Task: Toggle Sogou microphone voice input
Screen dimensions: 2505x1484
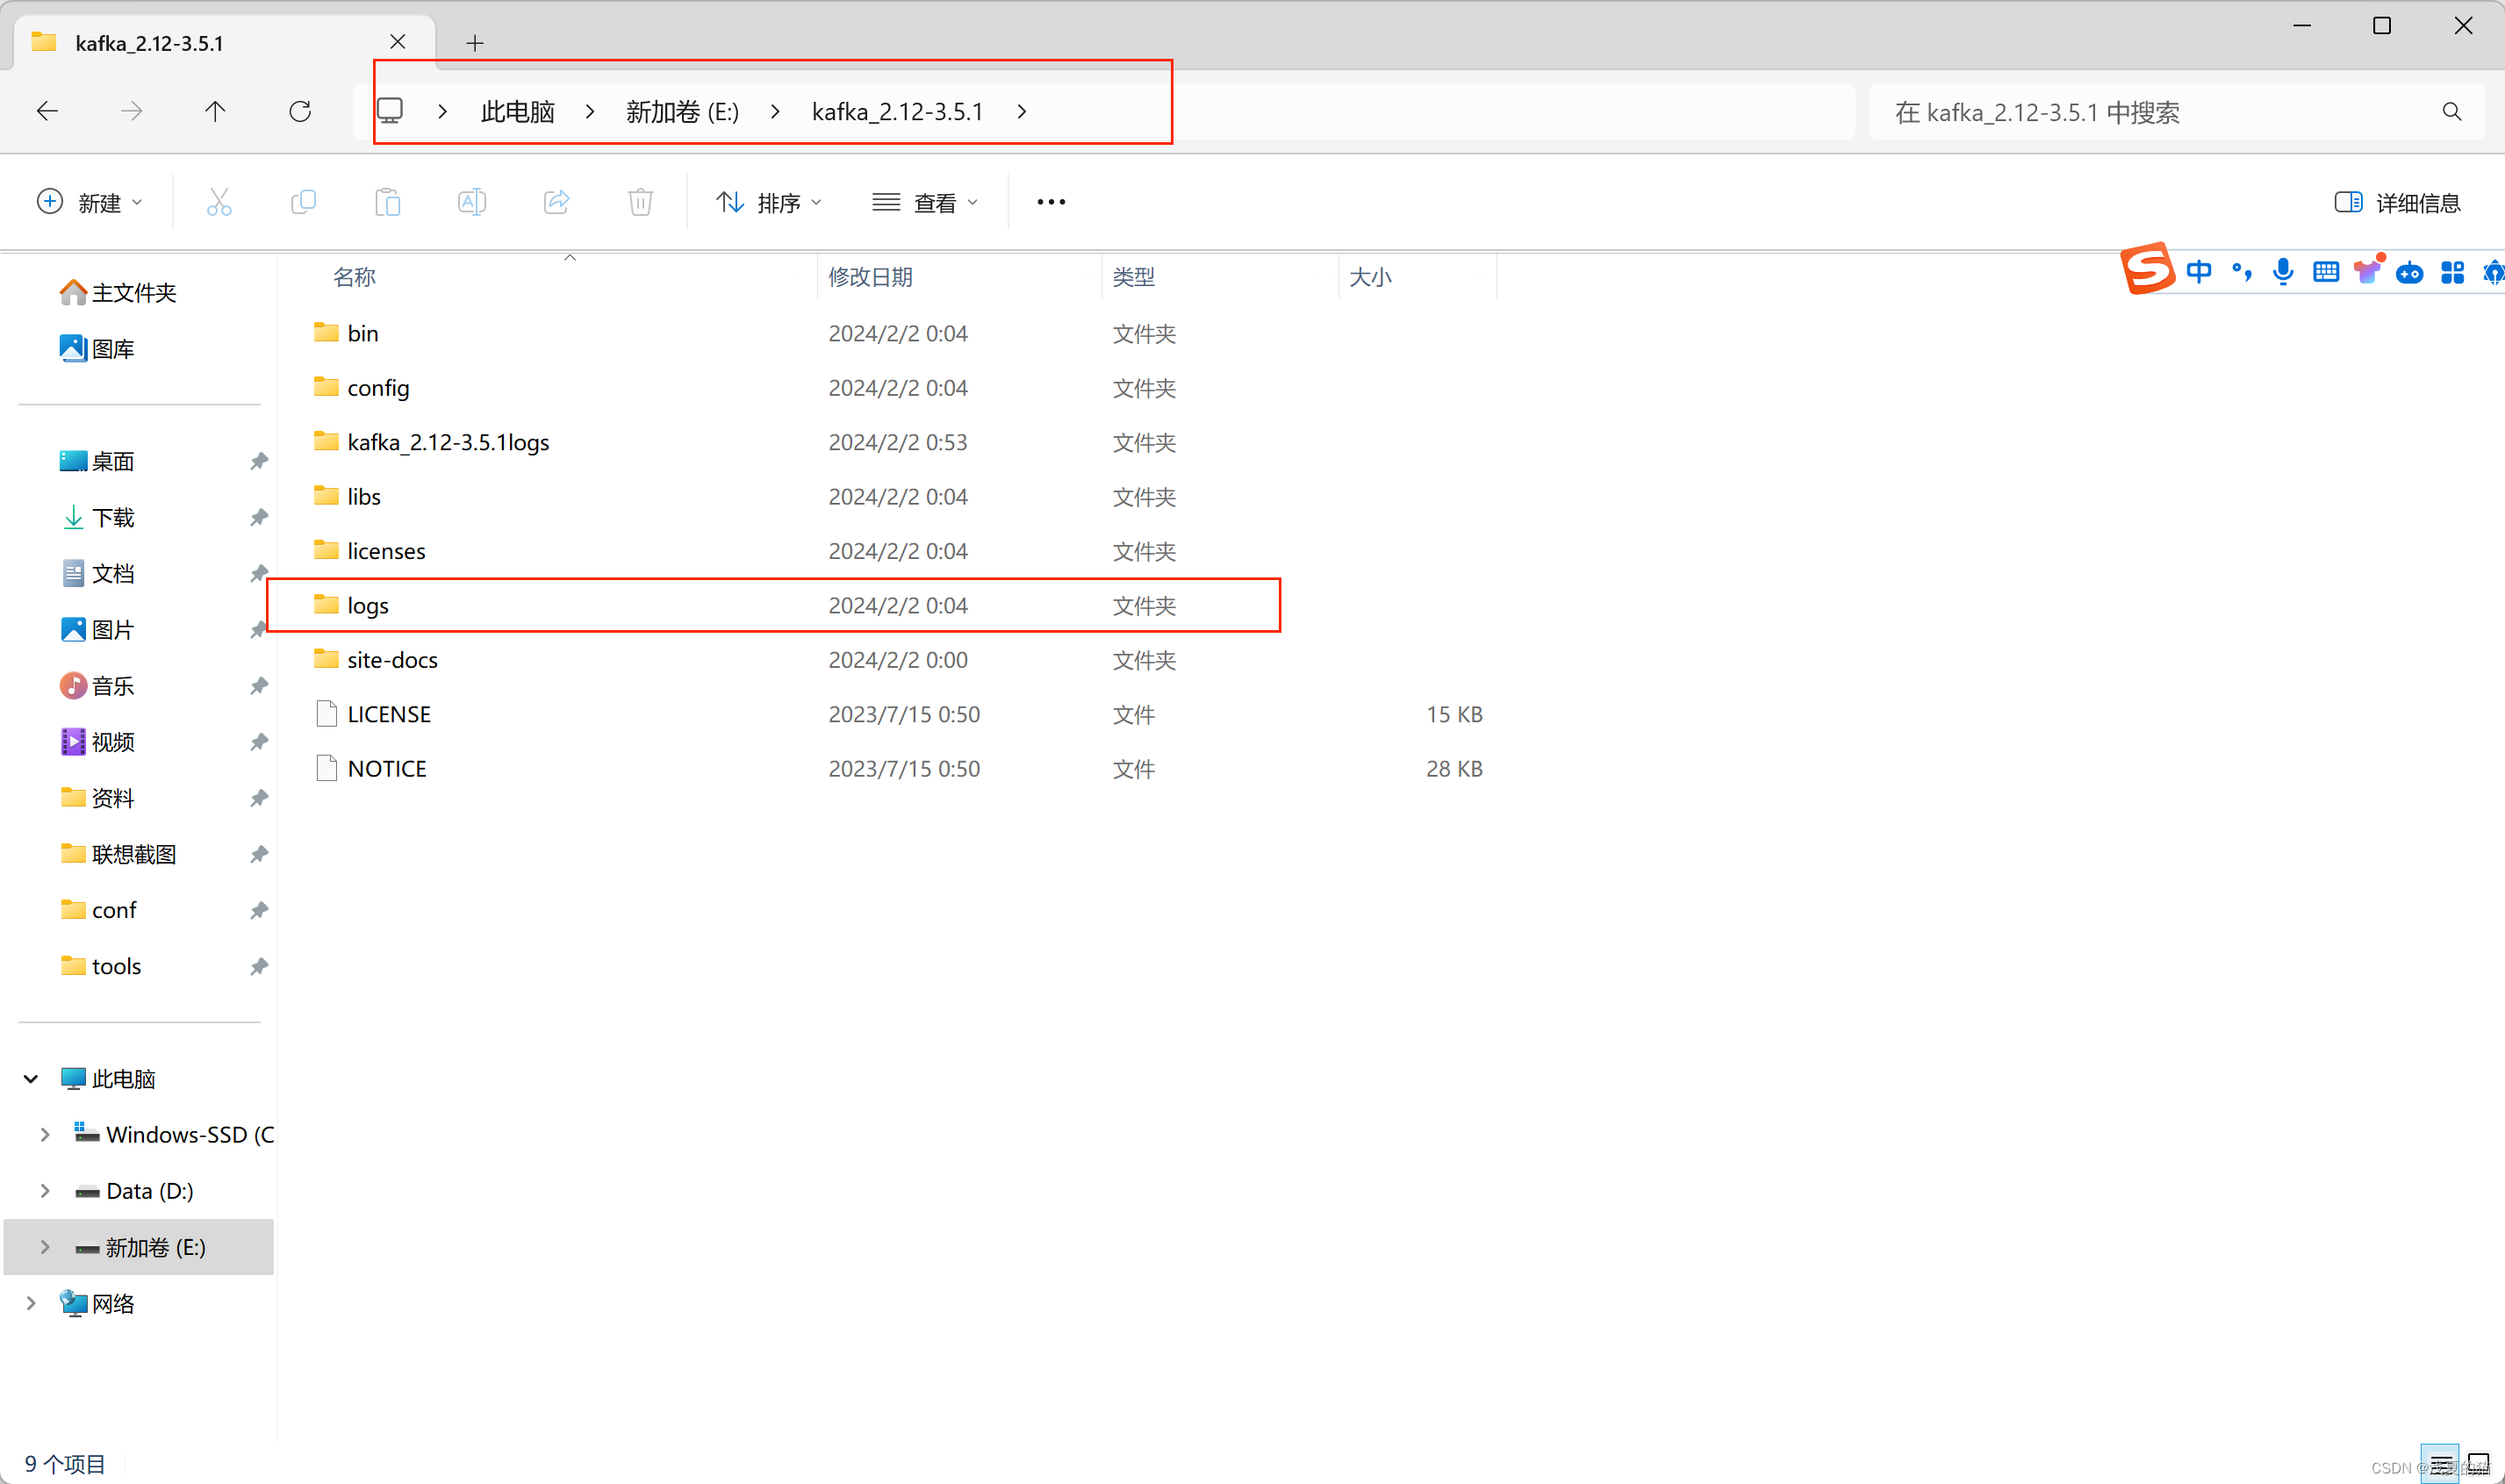Action: tap(2282, 272)
